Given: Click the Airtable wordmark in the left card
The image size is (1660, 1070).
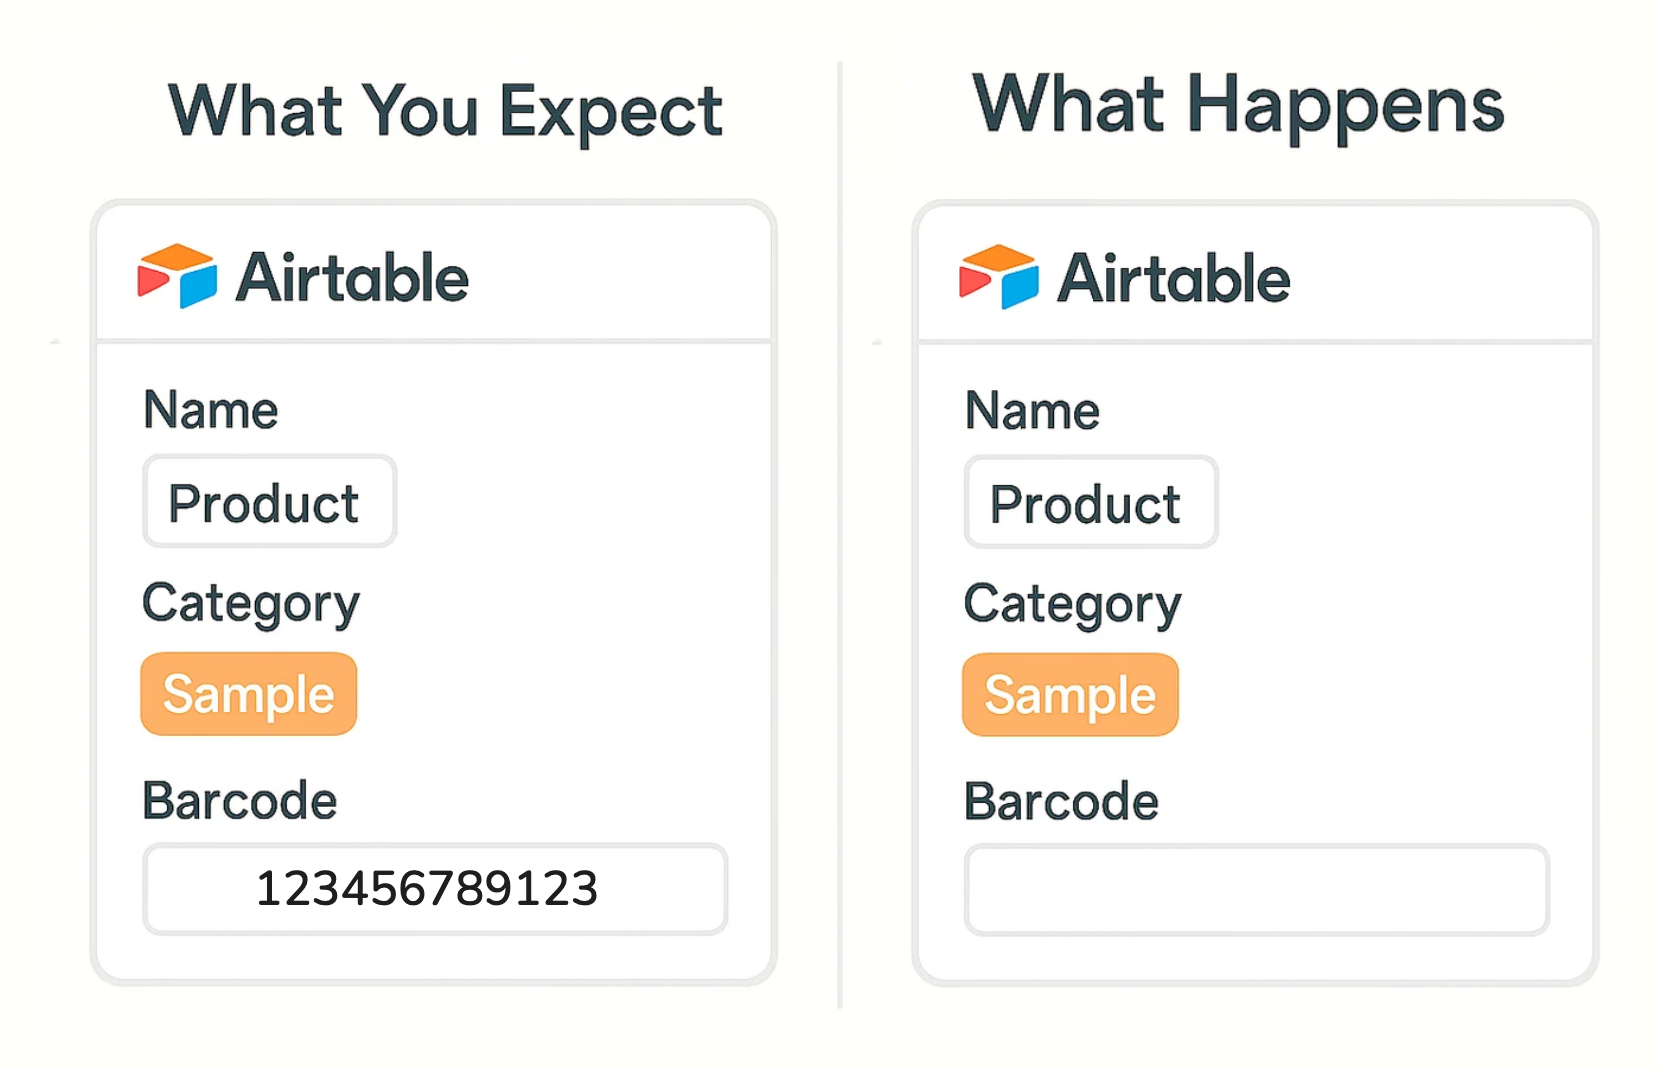Looking at the screenshot, I should tap(352, 277).
